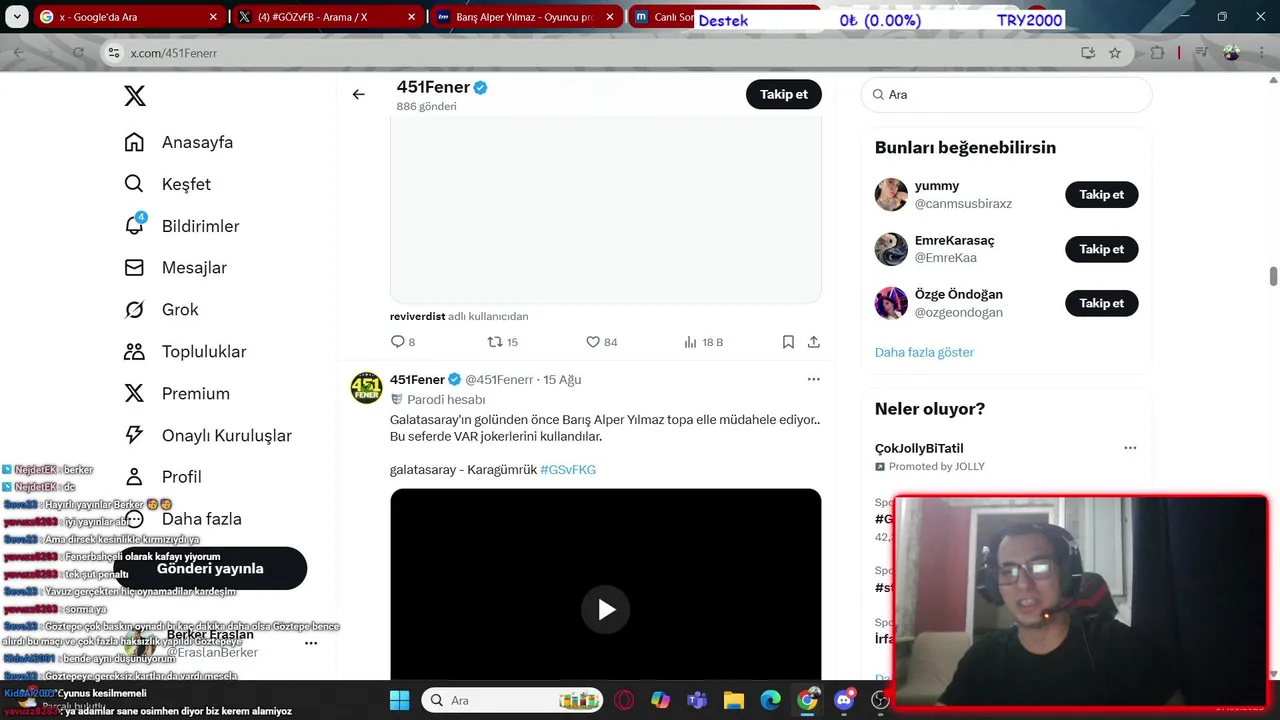Open the X logo home icon
This screenshot has height=720, width=1280.
135,96
